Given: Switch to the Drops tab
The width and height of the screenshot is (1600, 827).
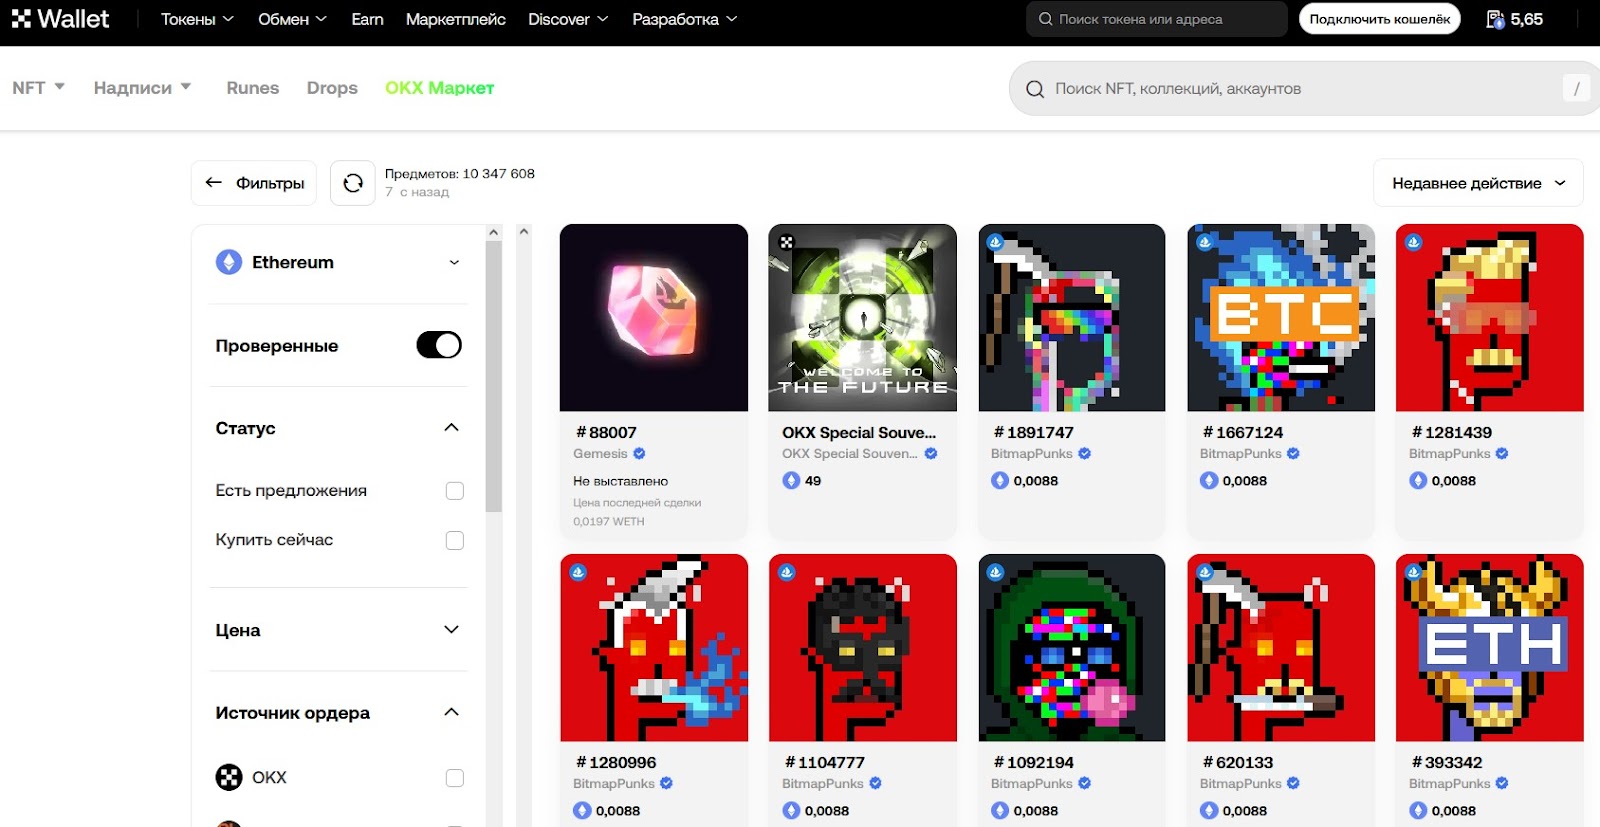Looking at the screenshot, I should coord(332,88).
